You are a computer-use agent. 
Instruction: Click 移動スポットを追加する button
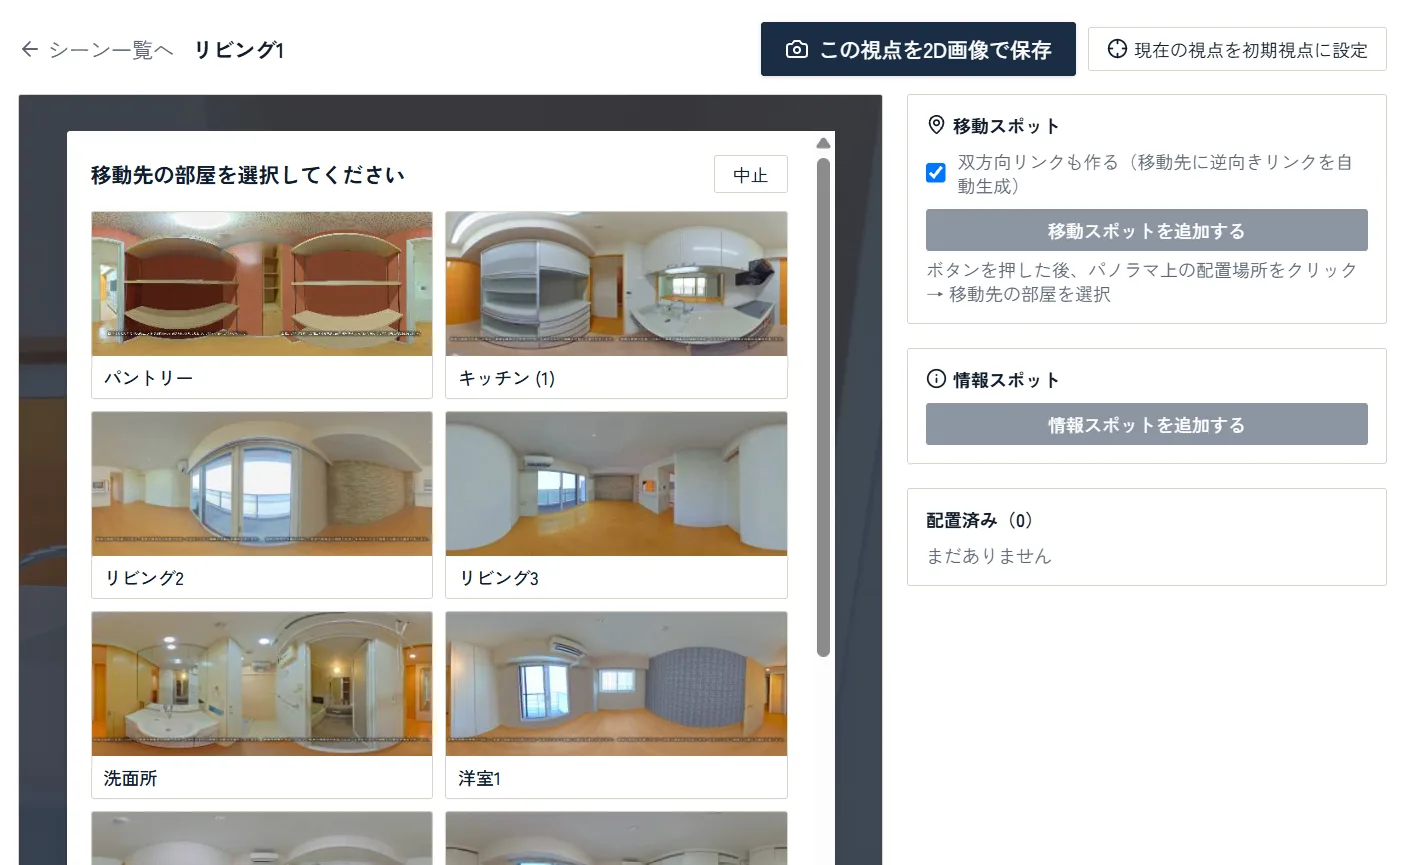point(1146,230)
